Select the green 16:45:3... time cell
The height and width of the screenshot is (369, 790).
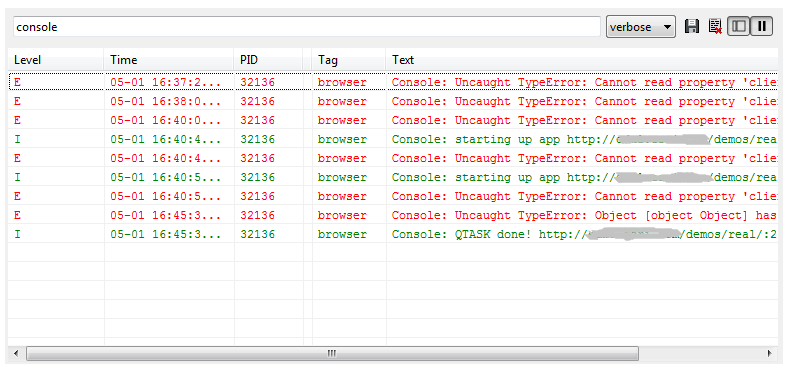coord(166,234)
